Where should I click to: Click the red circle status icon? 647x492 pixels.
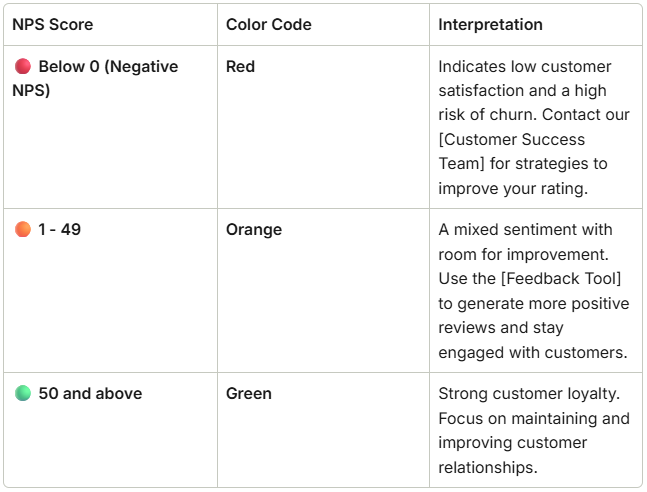[22, 67]
